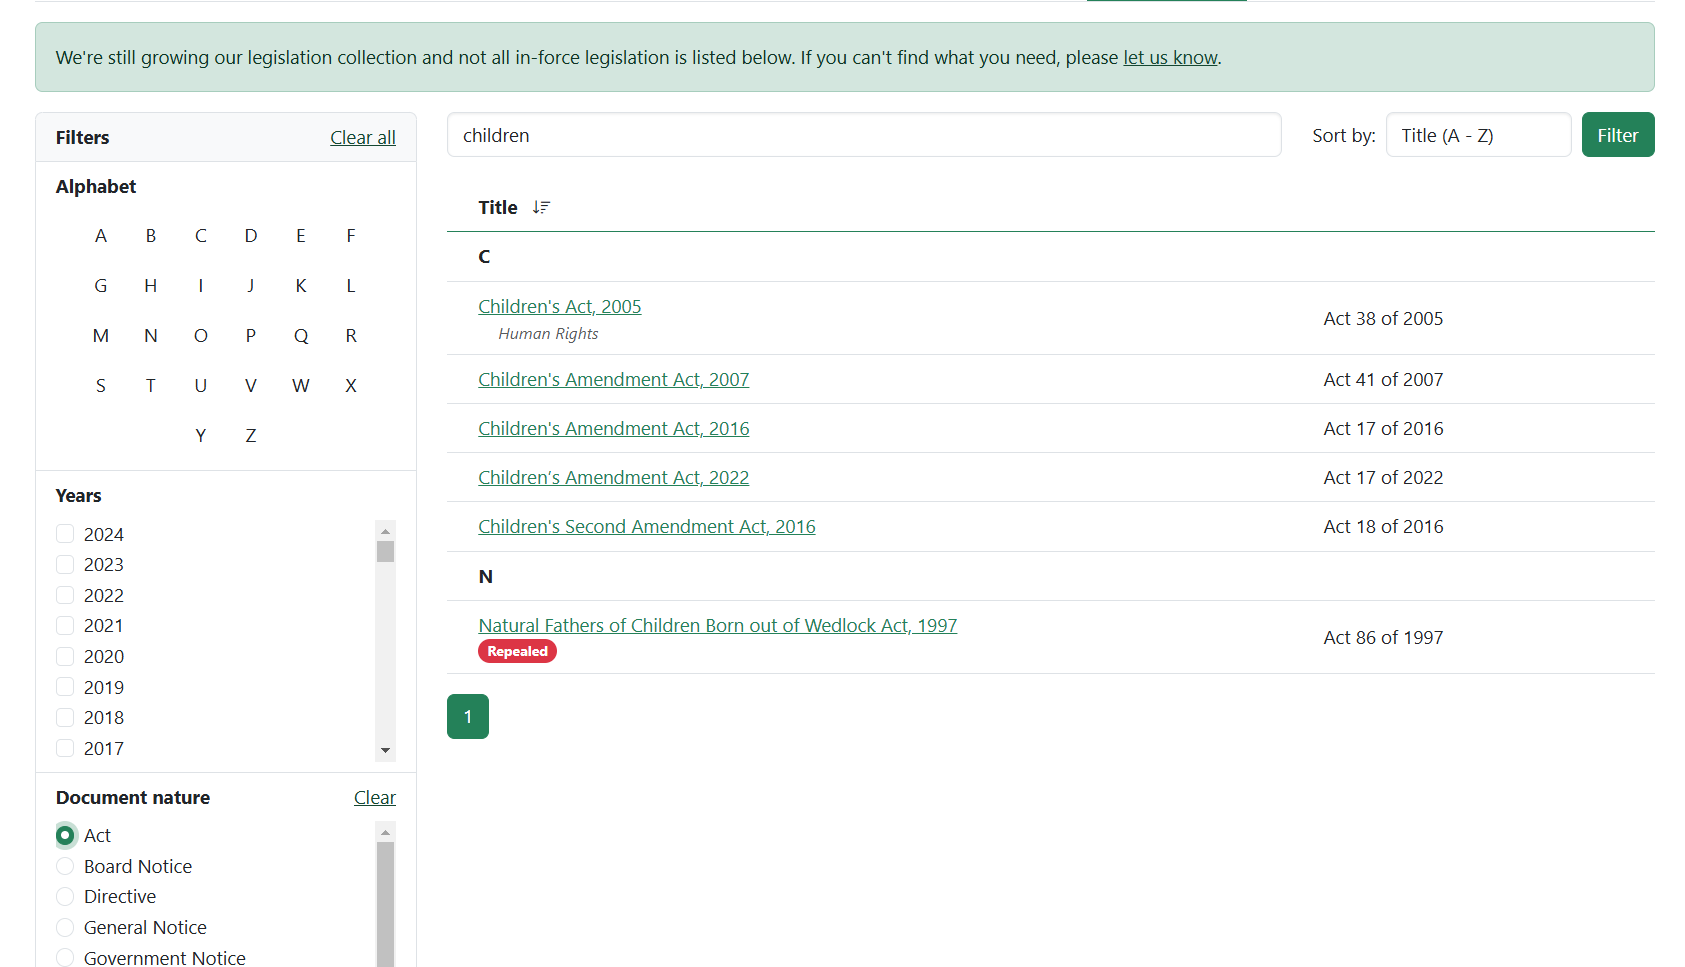
Task: Tick the 2021 year checkbox
Action: pos(65,626)
